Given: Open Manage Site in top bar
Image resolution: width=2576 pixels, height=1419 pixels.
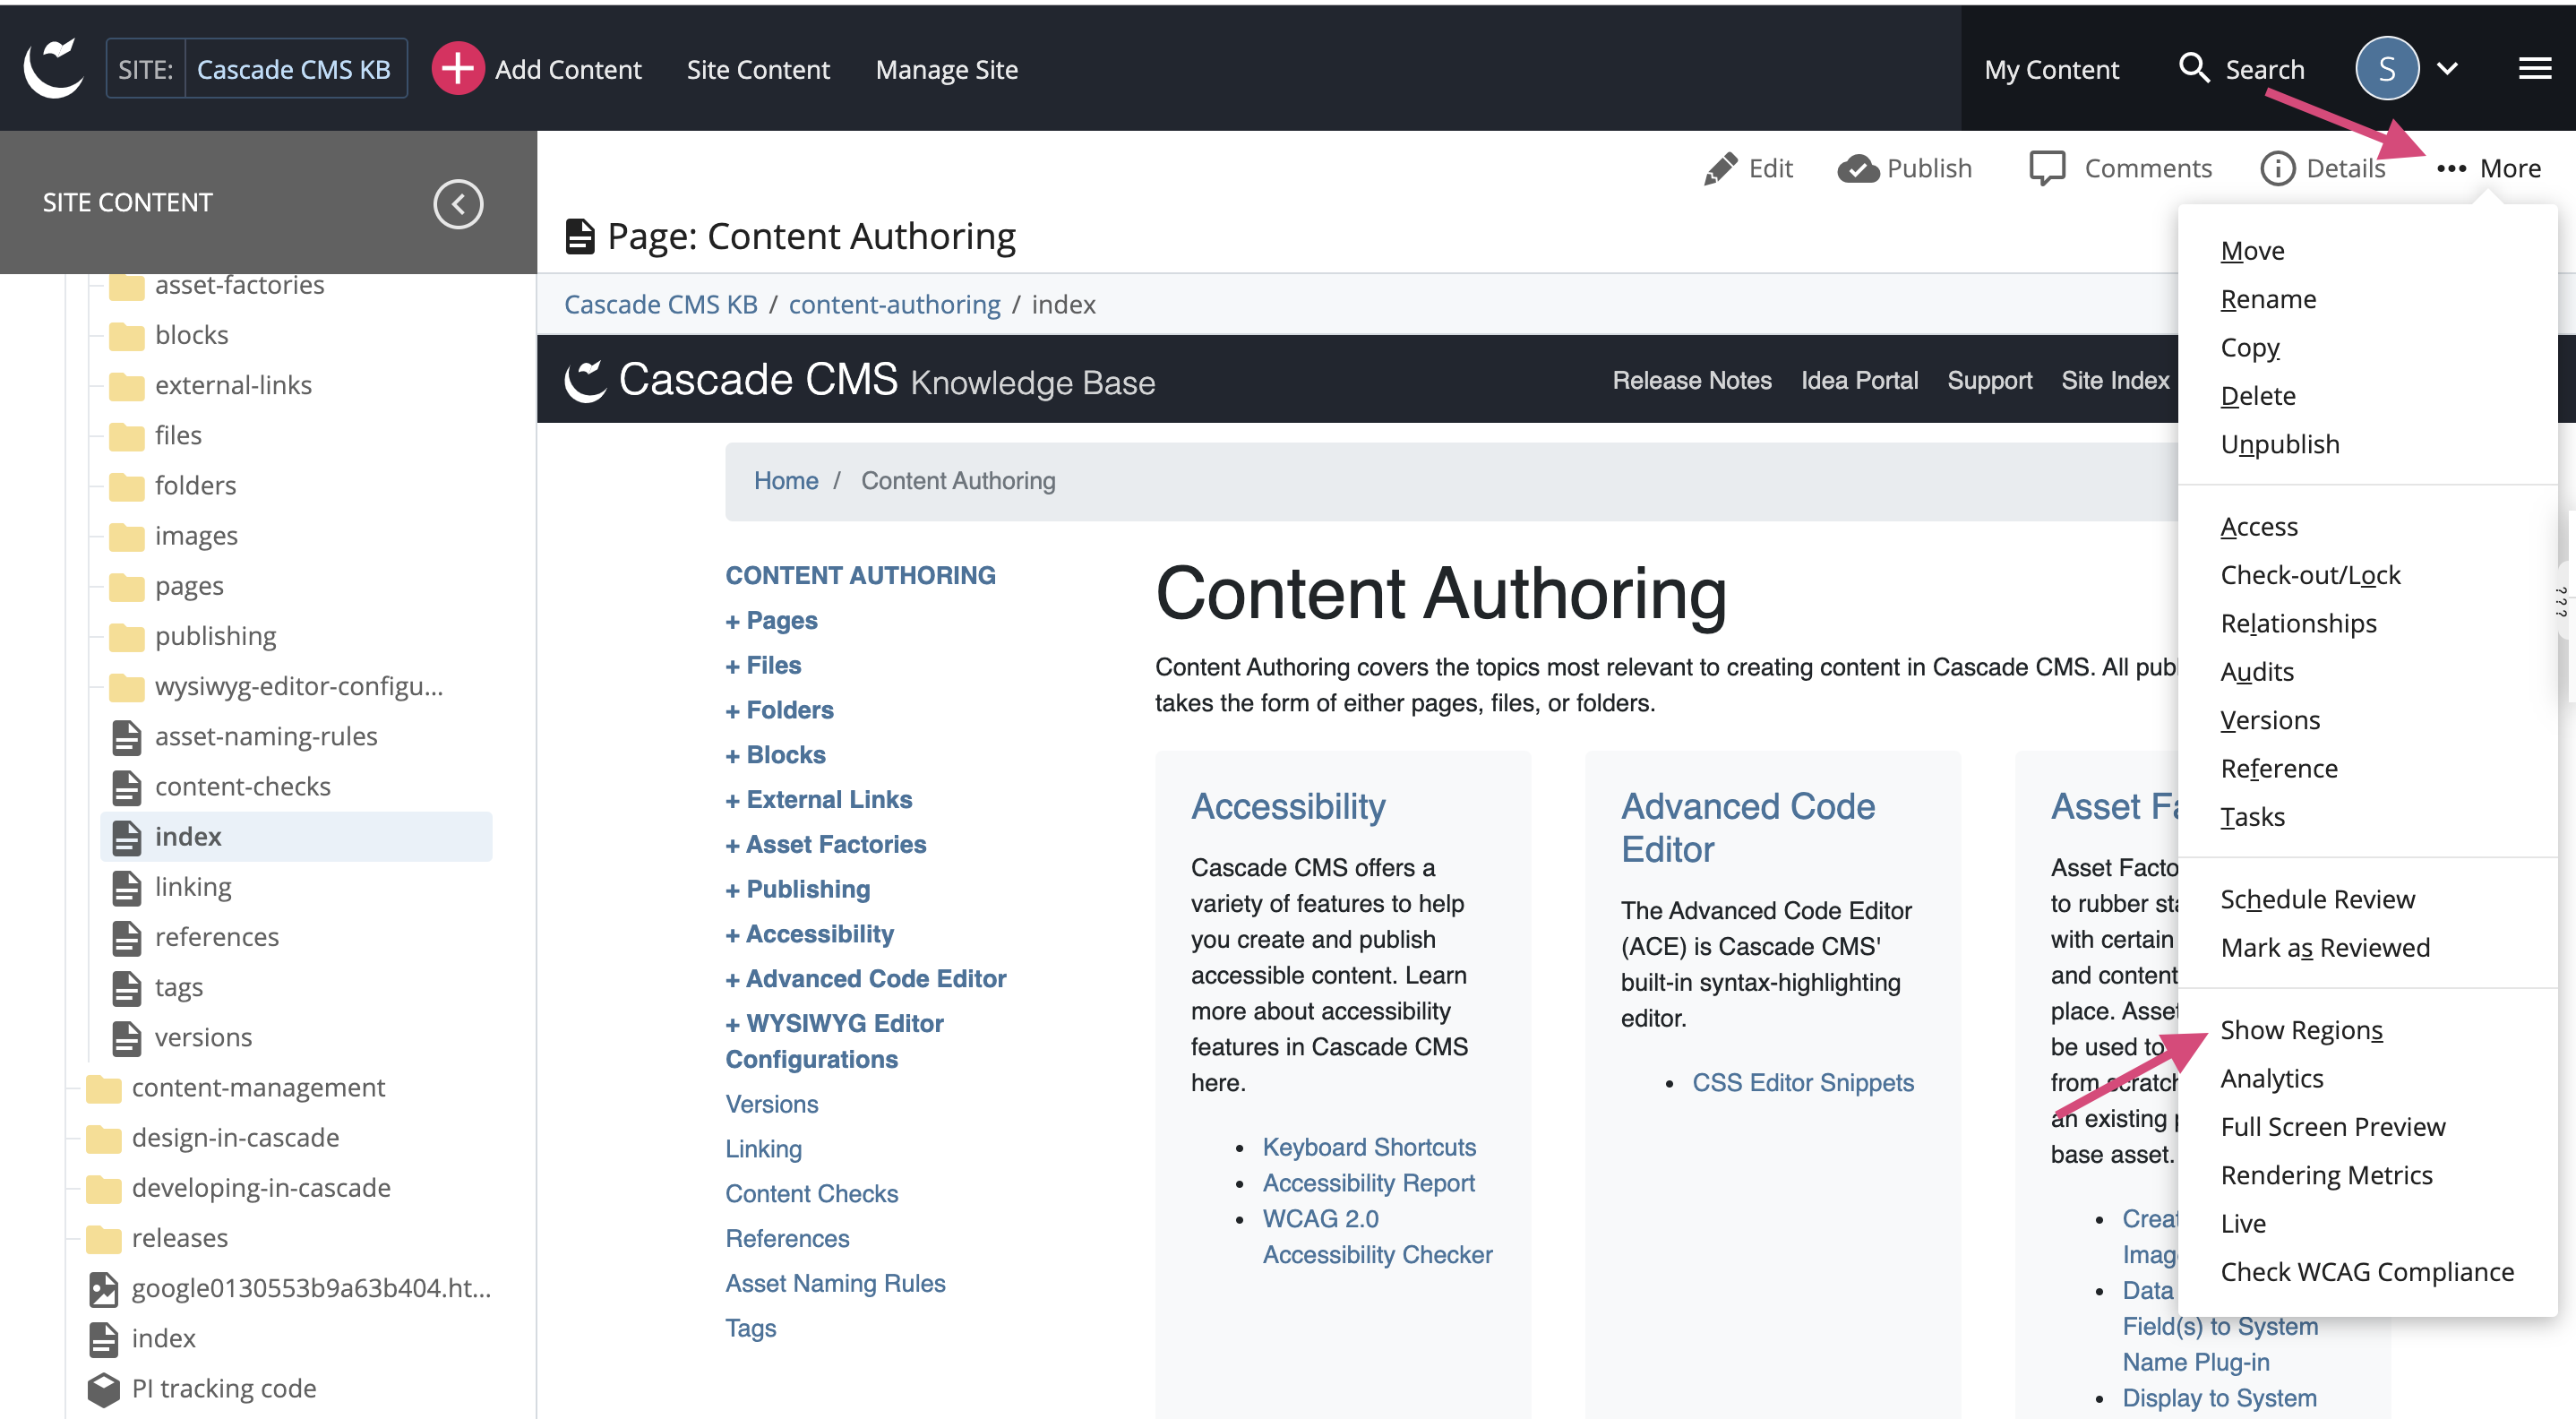Looking at the screenshot, I should [x=946, y=68].
